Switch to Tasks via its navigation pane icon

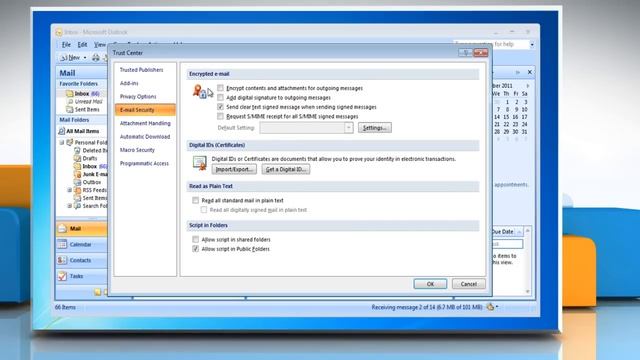pos(62,276)
